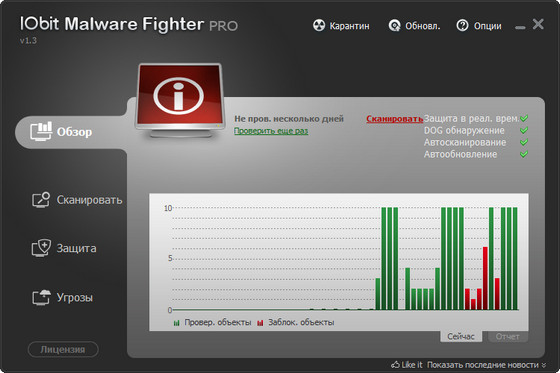Switch to the Отчет tab
Screen dimensions: 560x373
(x=507, y=336)
